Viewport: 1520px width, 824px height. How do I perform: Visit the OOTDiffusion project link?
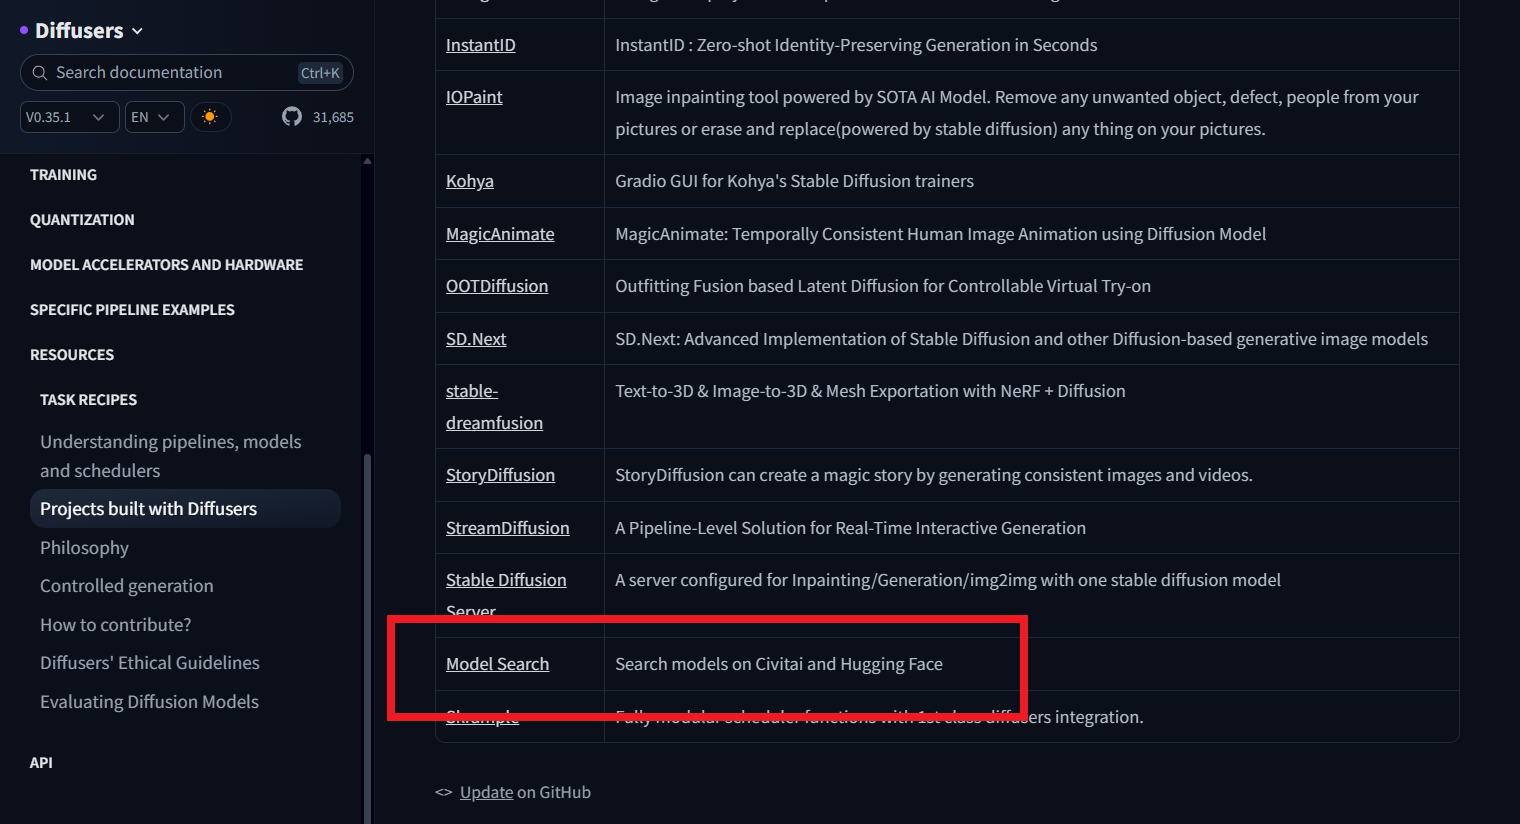(x=497, y=286)
